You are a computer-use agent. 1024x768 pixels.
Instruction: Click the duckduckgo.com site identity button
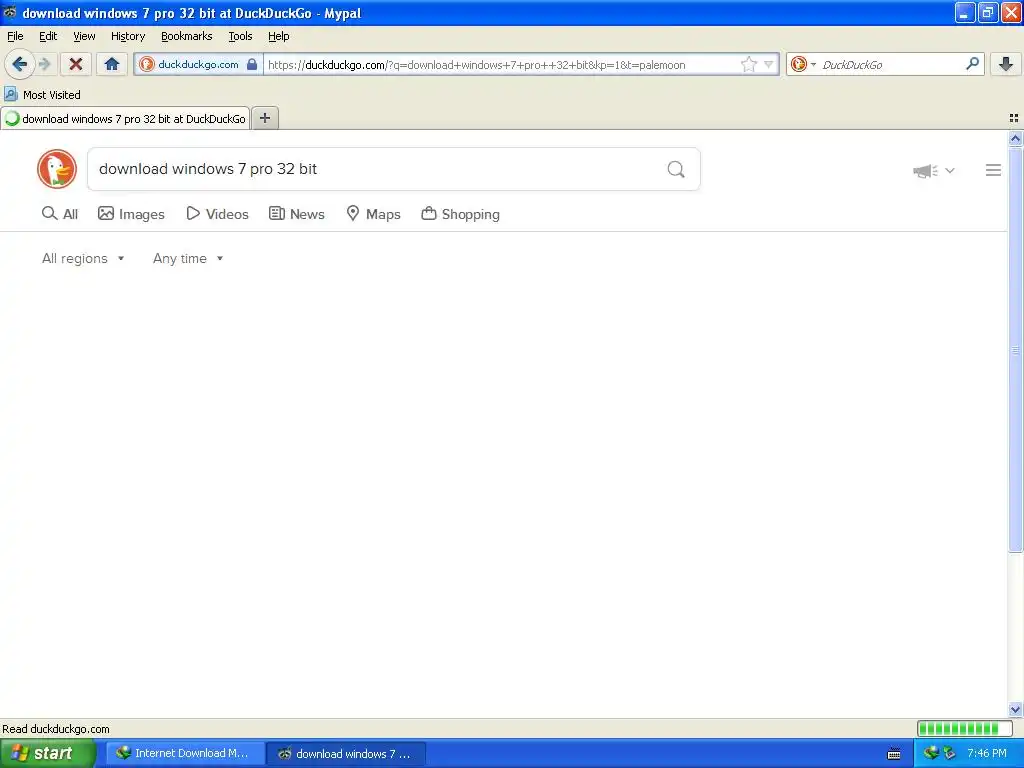point(198,64)
